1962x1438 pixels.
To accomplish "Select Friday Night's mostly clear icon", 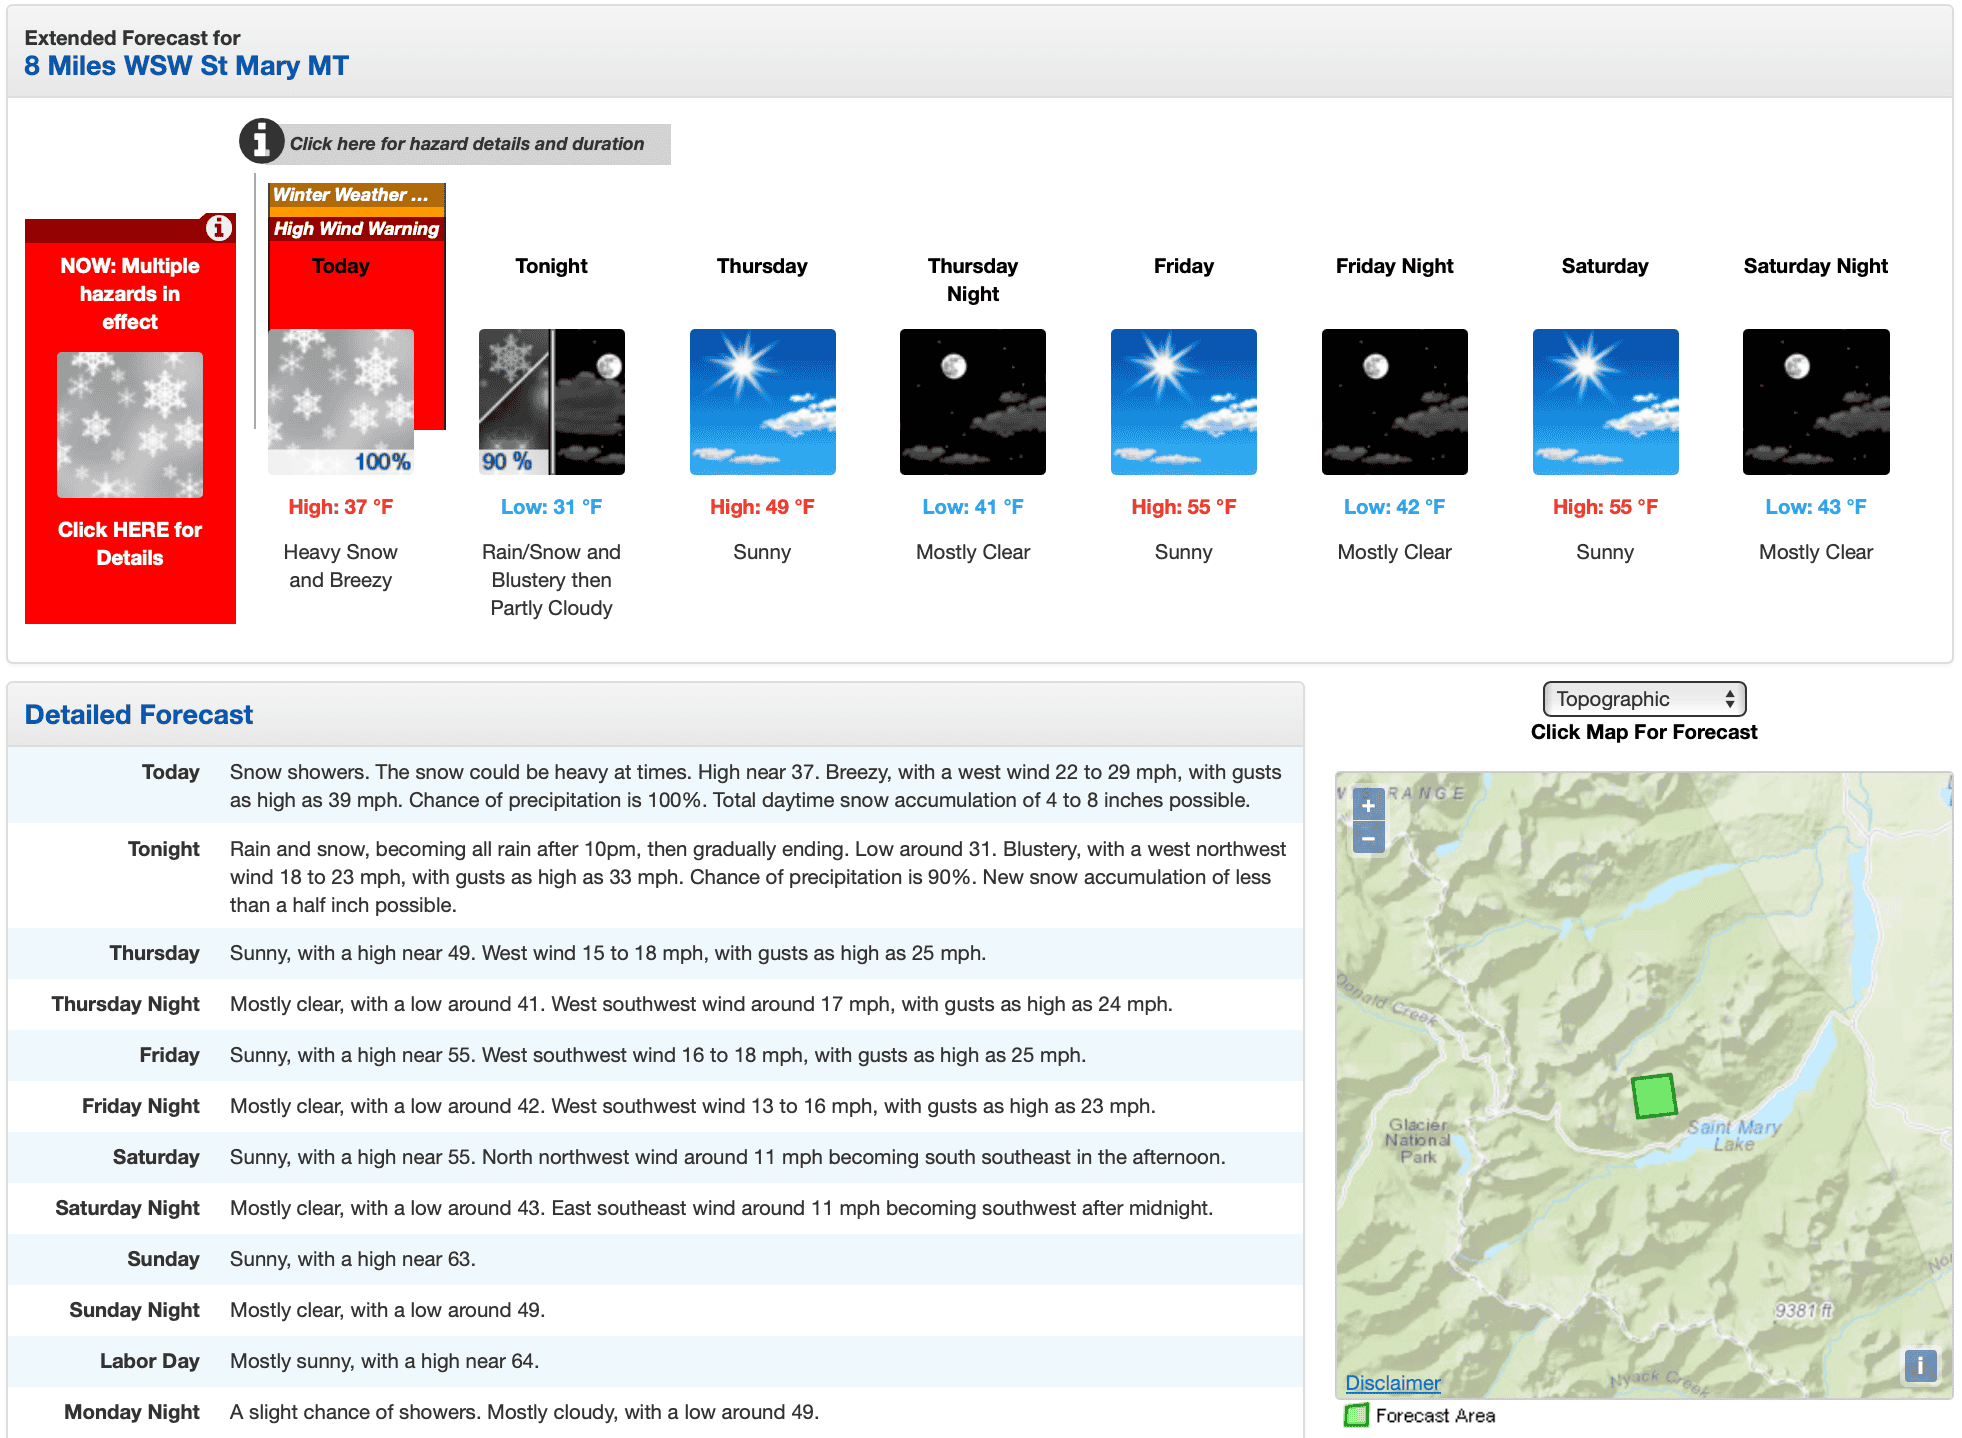I will click(1395, 402).
